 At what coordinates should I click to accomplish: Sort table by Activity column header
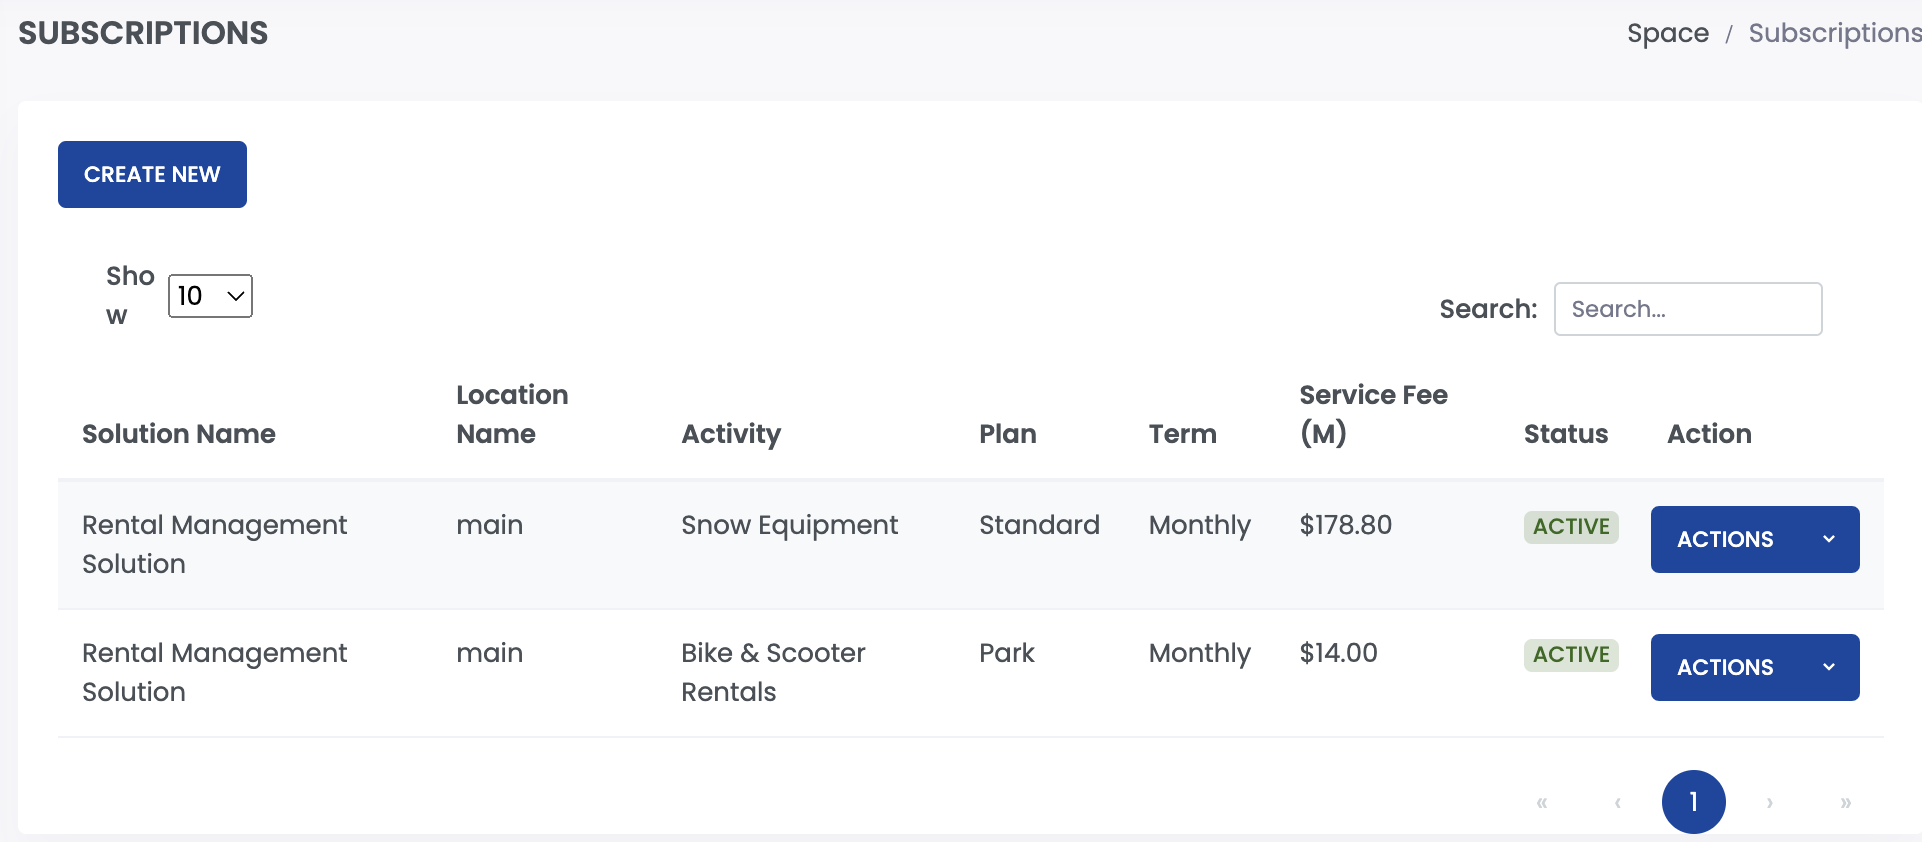point(731,434)
